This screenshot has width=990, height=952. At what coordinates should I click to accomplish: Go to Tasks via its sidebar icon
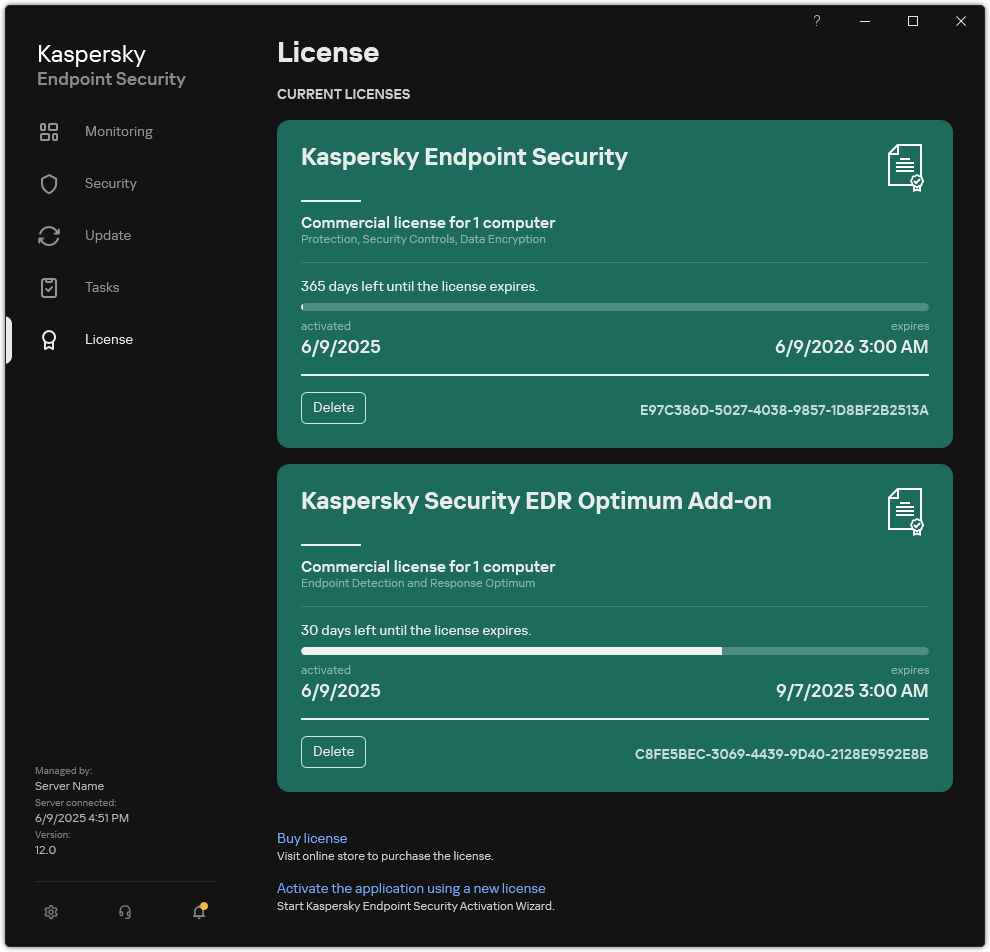click(49, 287)
